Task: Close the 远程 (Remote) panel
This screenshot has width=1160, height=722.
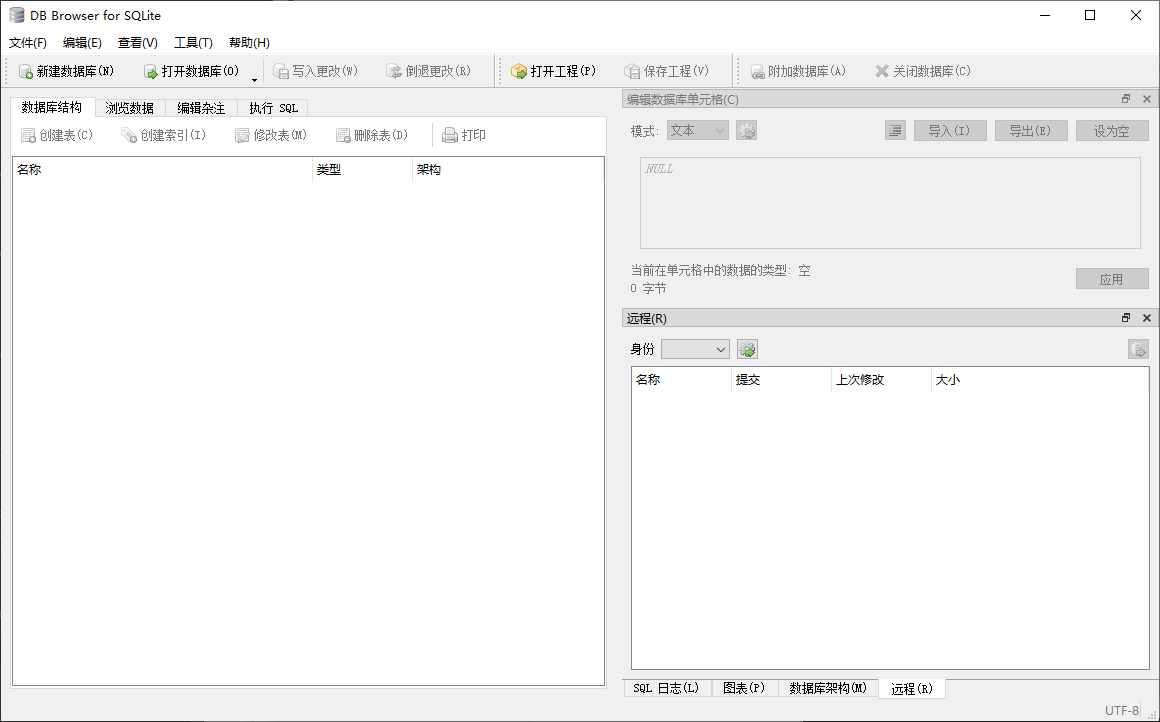Action: [x=1147, y=318]
